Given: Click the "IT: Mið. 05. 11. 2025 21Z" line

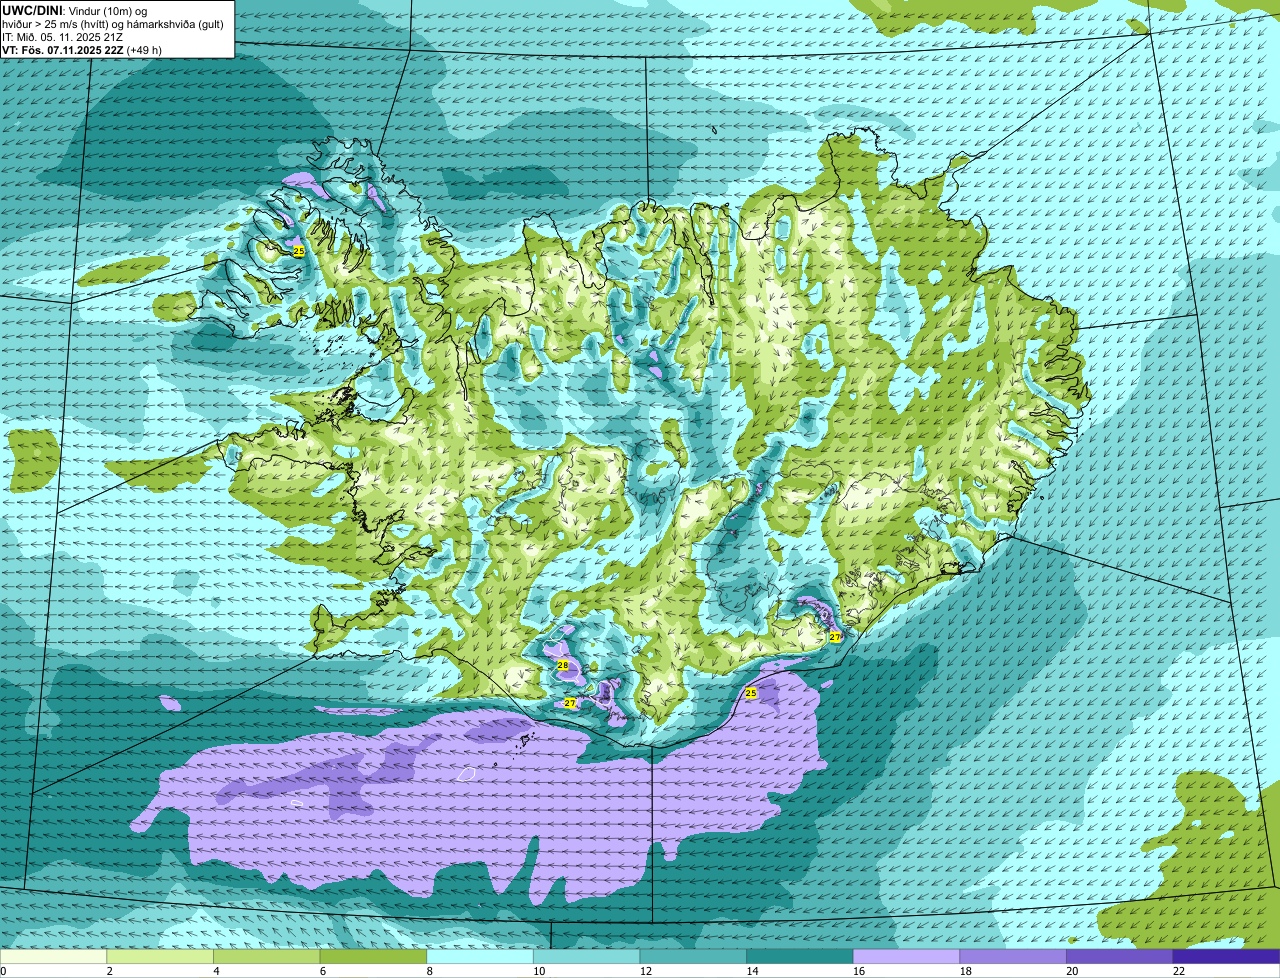Looking at the screenshot, I should point(63,37).
